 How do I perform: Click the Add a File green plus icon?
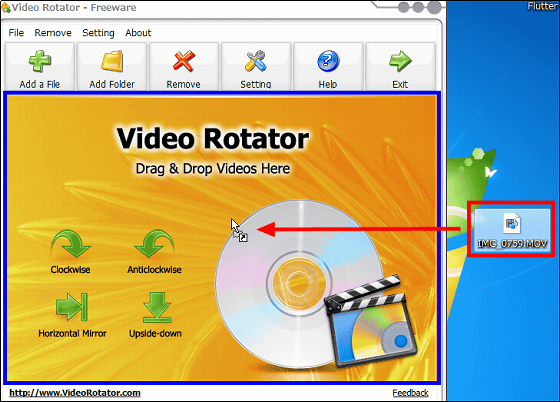(40, 61)
